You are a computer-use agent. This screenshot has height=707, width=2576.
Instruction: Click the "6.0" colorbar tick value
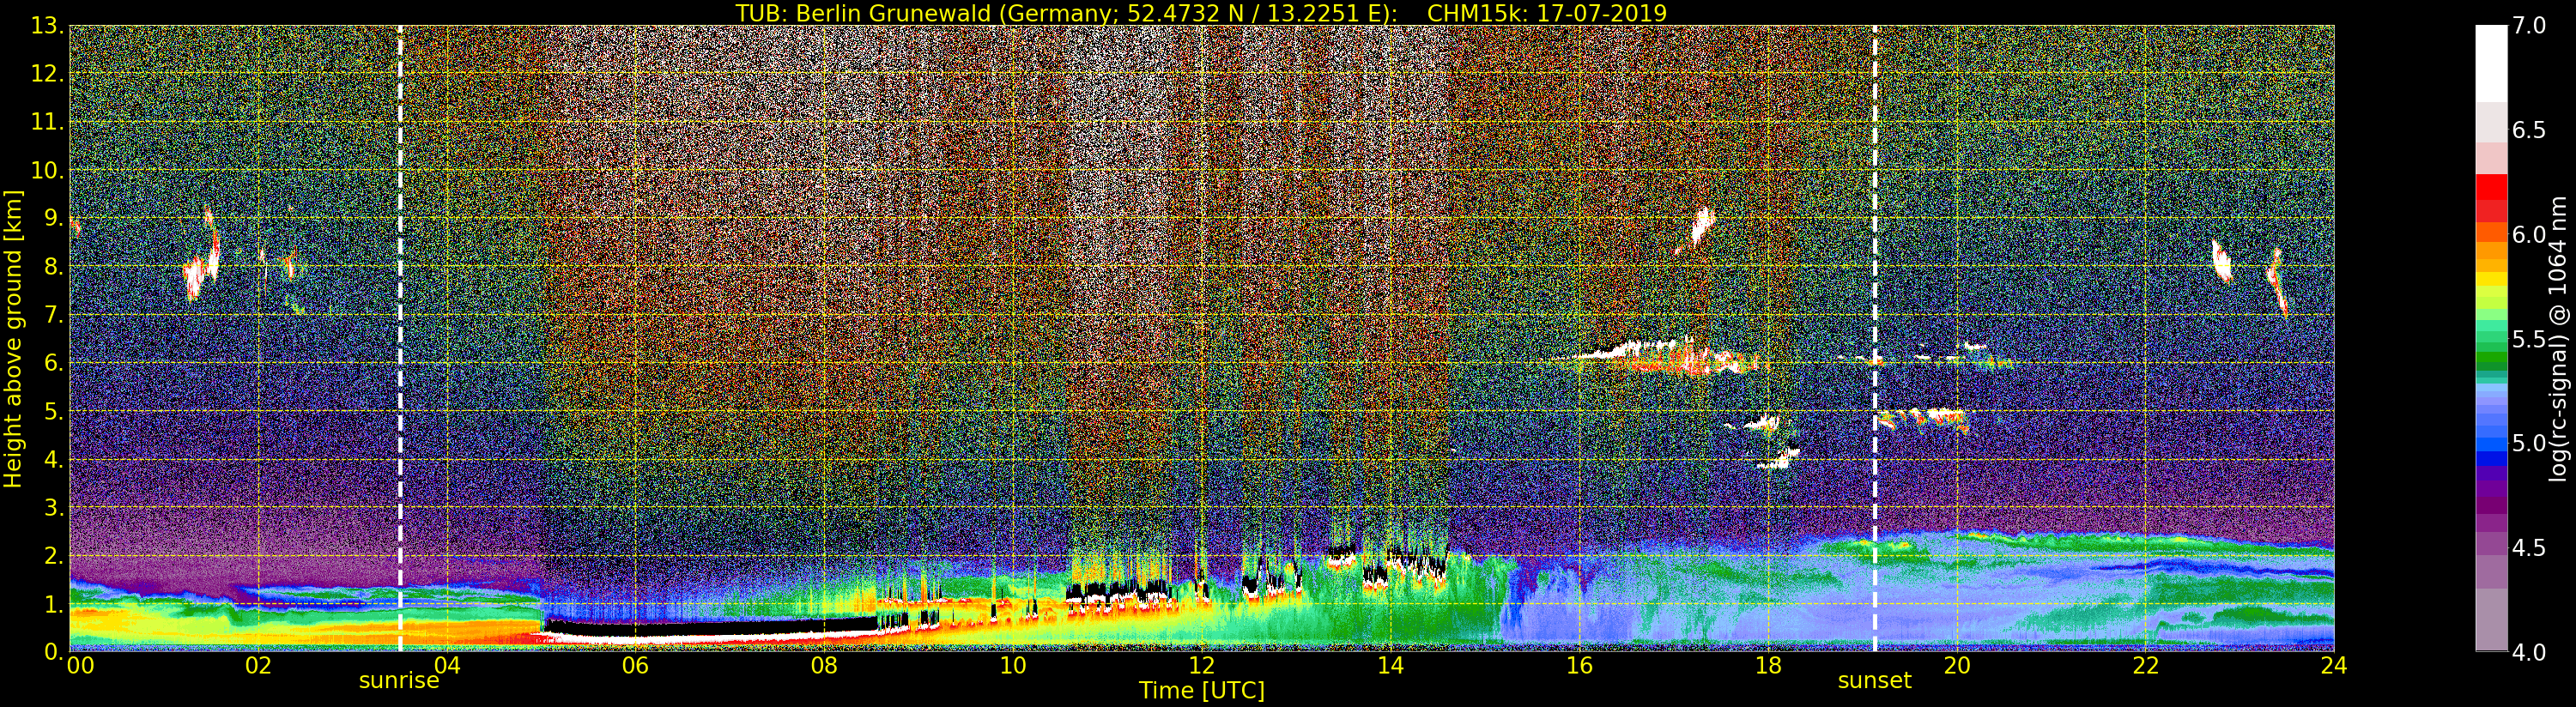coord(2529,234)
